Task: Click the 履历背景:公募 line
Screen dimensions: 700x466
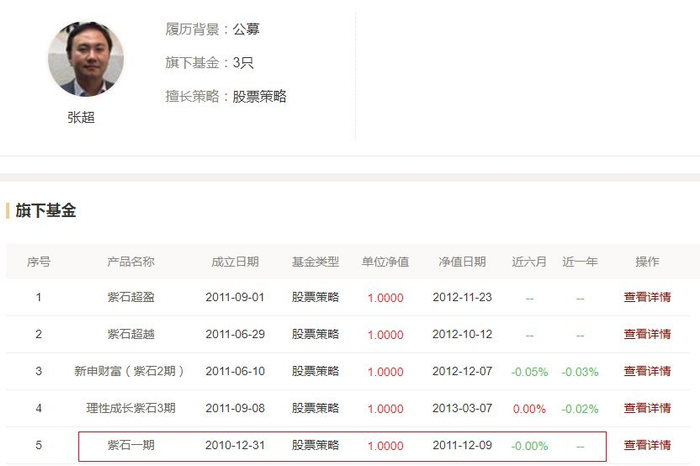Action: [212, 29]
